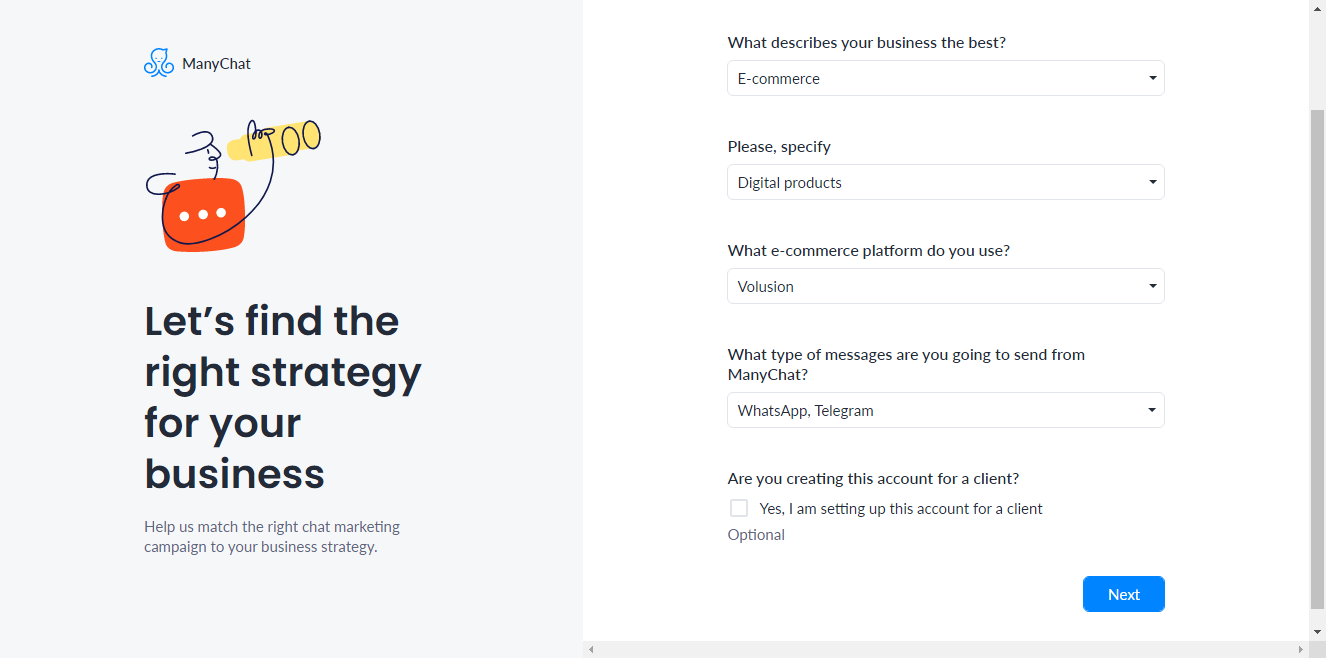Image resolution: width=1326 pixels, height=658 pixels.
Task: Click the ManyChat octopus logo icon
Action: tap(159, 63)
